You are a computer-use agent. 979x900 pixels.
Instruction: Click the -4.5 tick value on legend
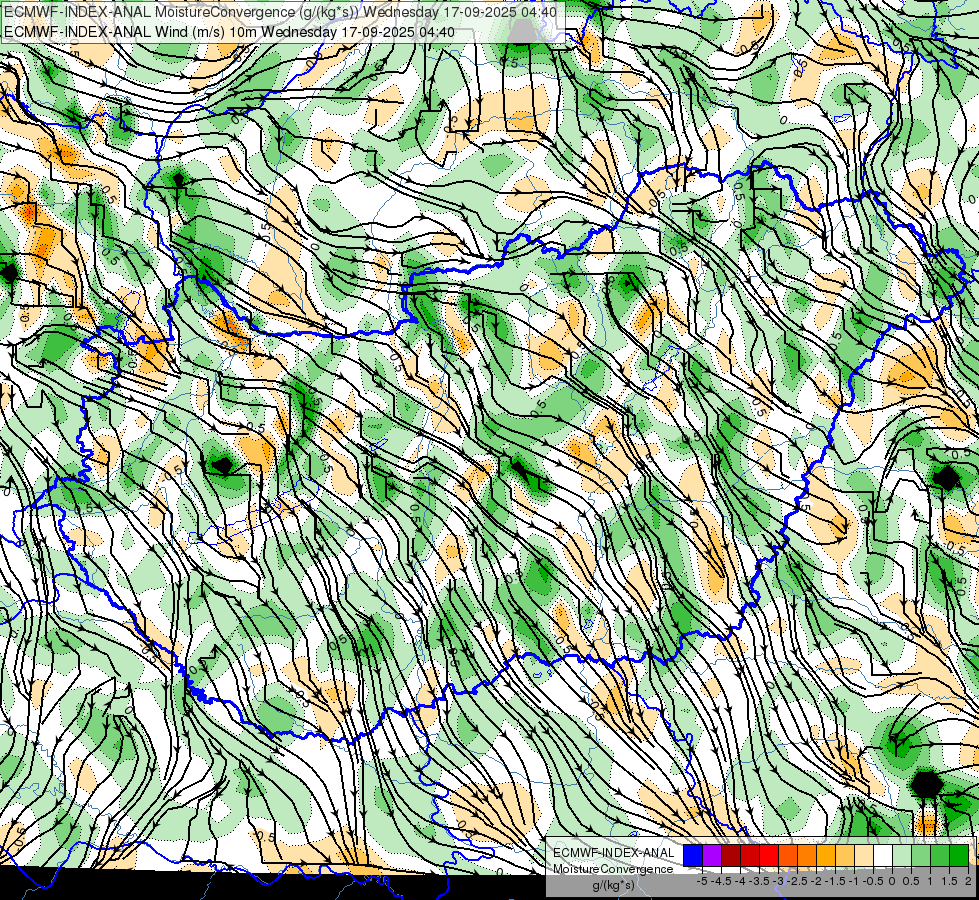pyautogui.click(x=721, y=881)
